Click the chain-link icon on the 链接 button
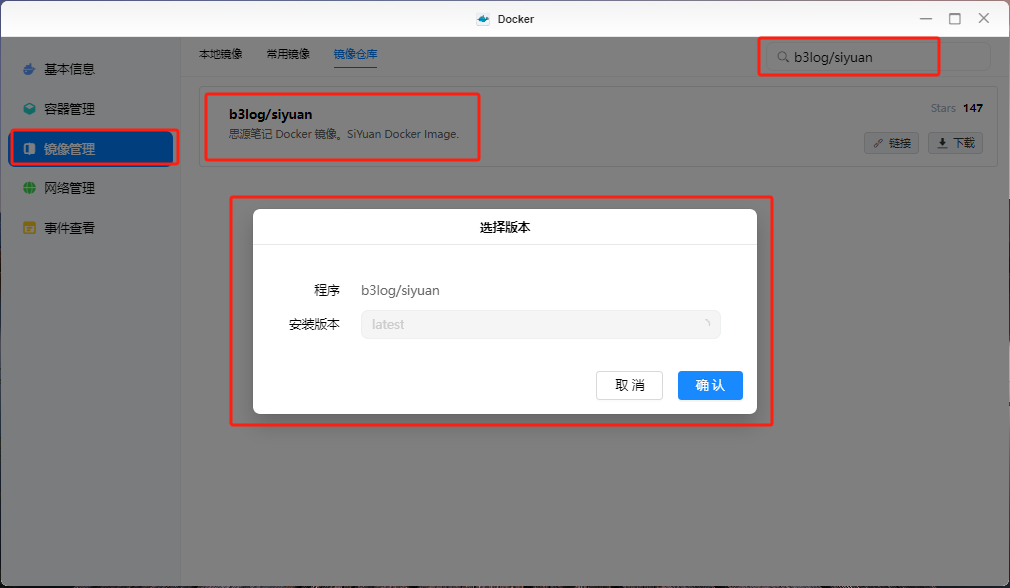 (x=880, y=143)
